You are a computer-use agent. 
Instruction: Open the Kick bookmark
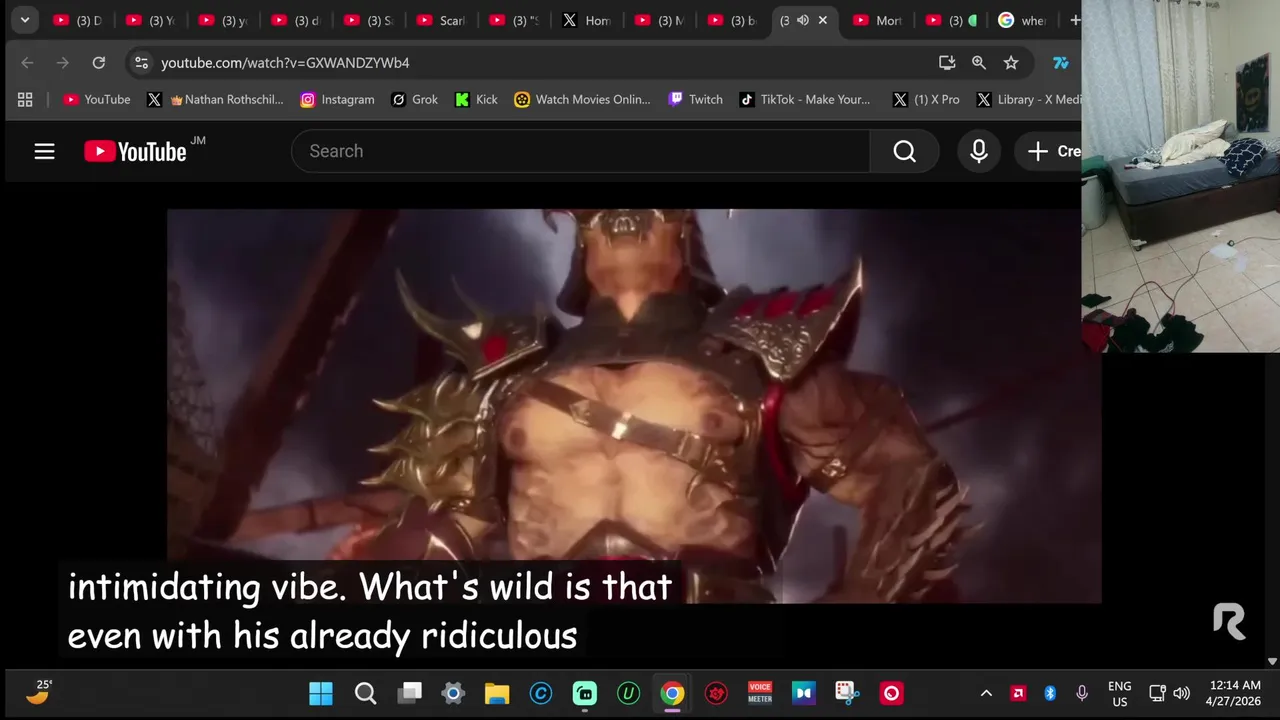[476, 99]
